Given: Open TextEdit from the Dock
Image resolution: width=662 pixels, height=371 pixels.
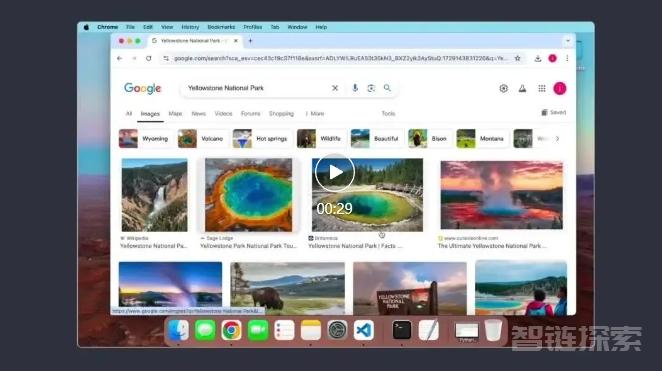Looking at the screenshot, I should (x=428, y=330).
